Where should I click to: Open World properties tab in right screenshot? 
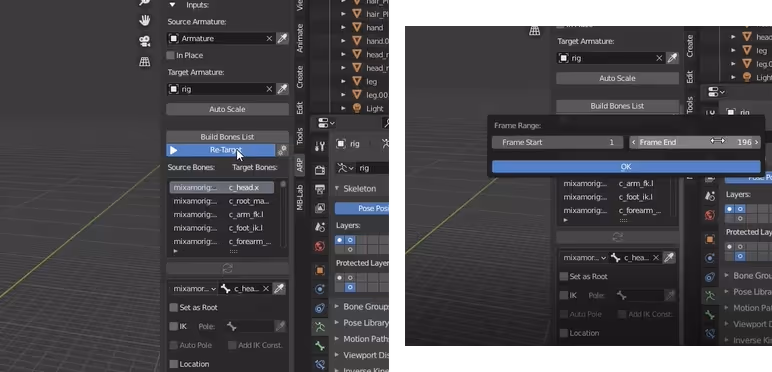pos(709,215)
